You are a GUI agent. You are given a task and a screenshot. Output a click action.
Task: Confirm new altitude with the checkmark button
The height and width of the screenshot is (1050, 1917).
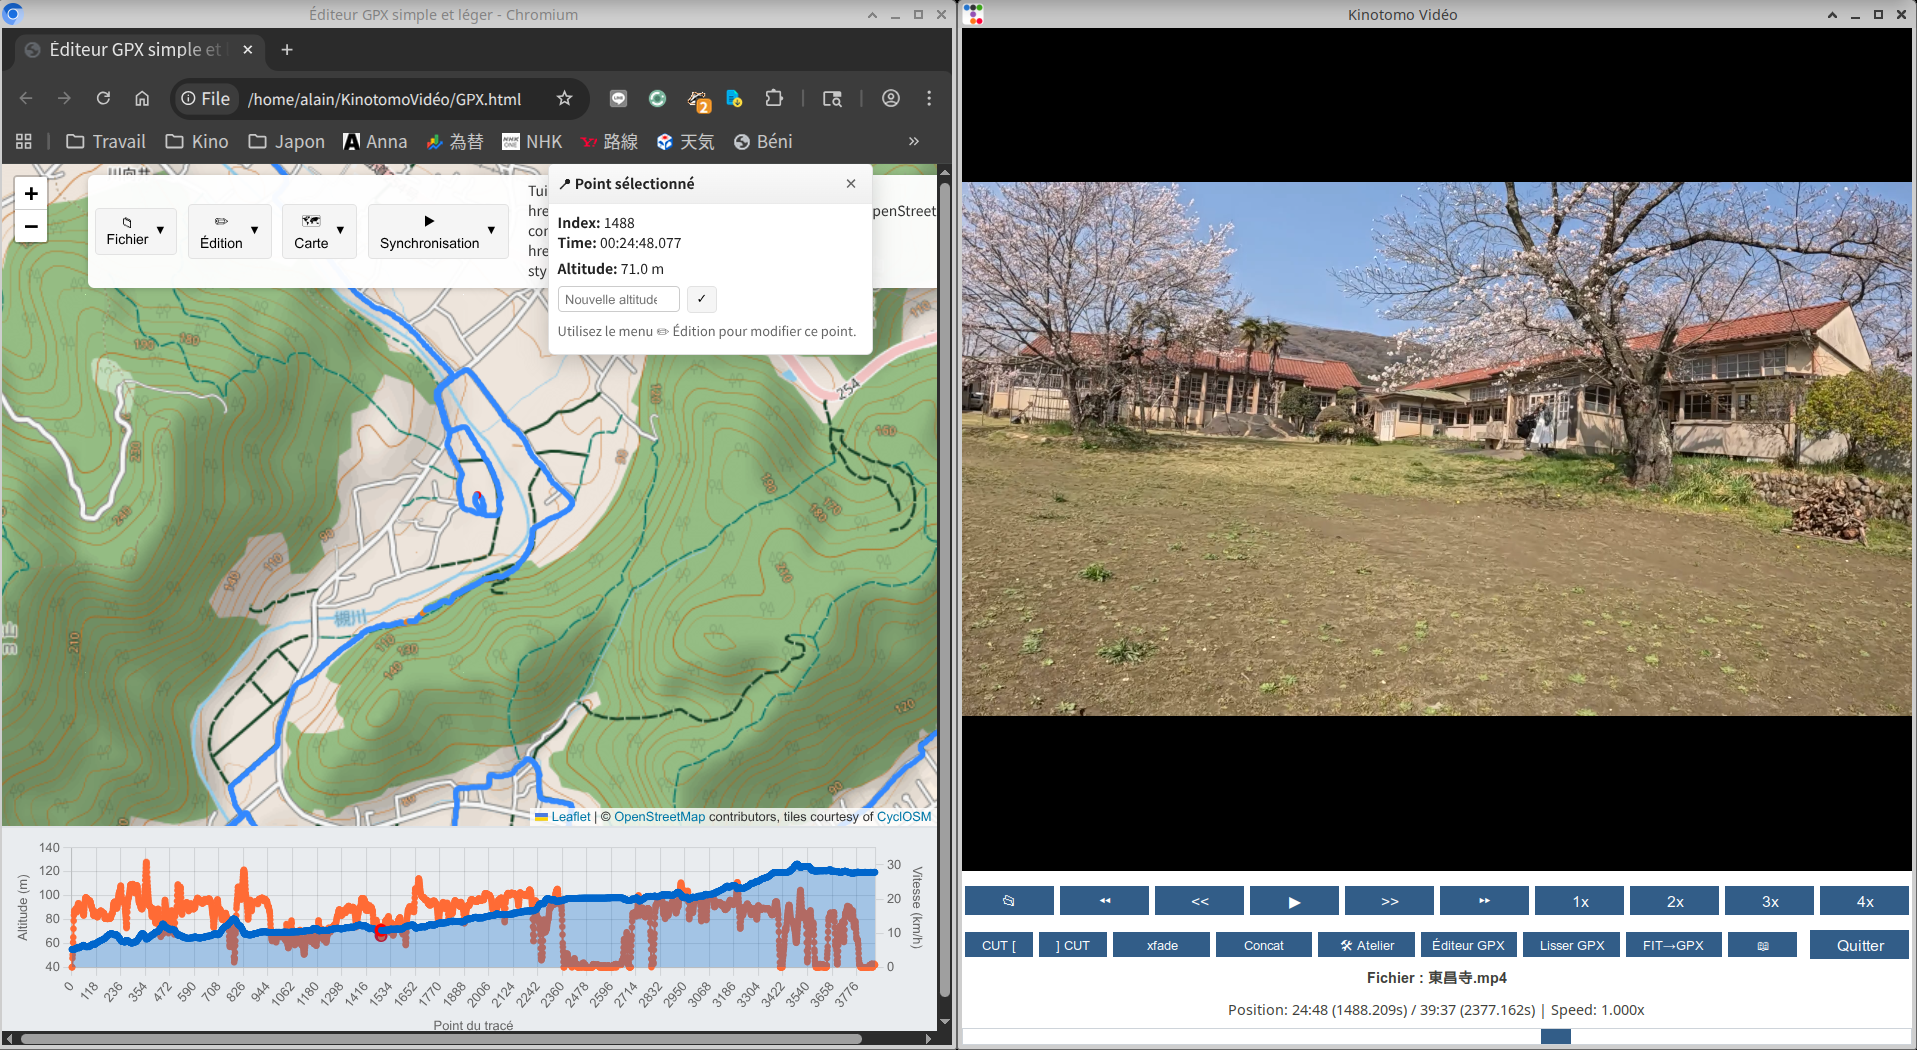pyautogui.click(x=701, y=299)
